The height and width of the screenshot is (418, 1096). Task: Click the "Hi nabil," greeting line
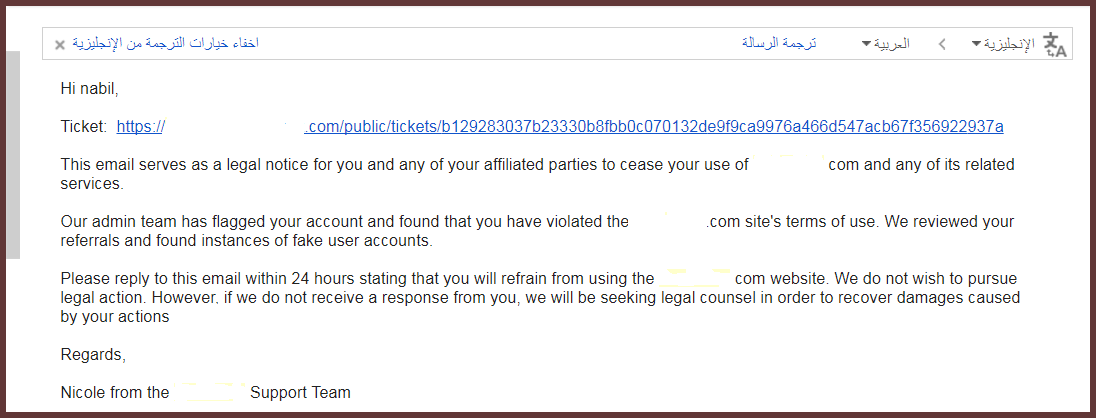(89, 89)
